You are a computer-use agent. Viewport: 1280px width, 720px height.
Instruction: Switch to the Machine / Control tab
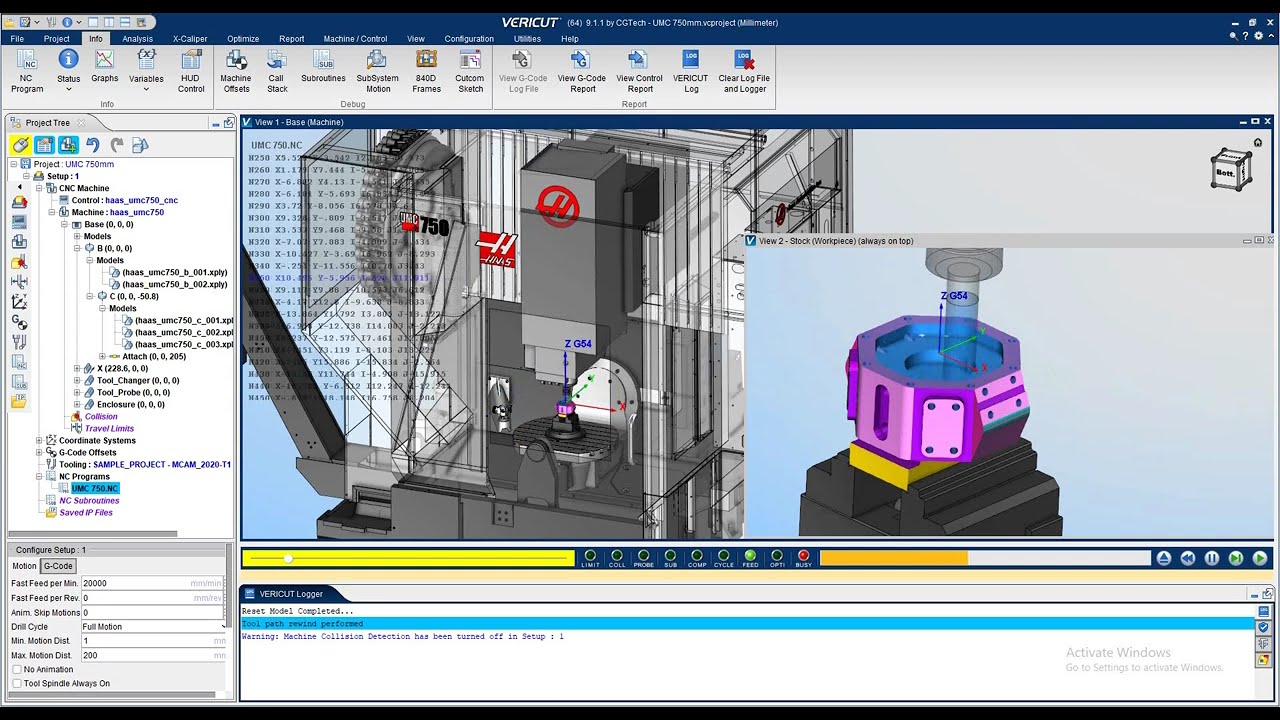(x=355, y=39)
